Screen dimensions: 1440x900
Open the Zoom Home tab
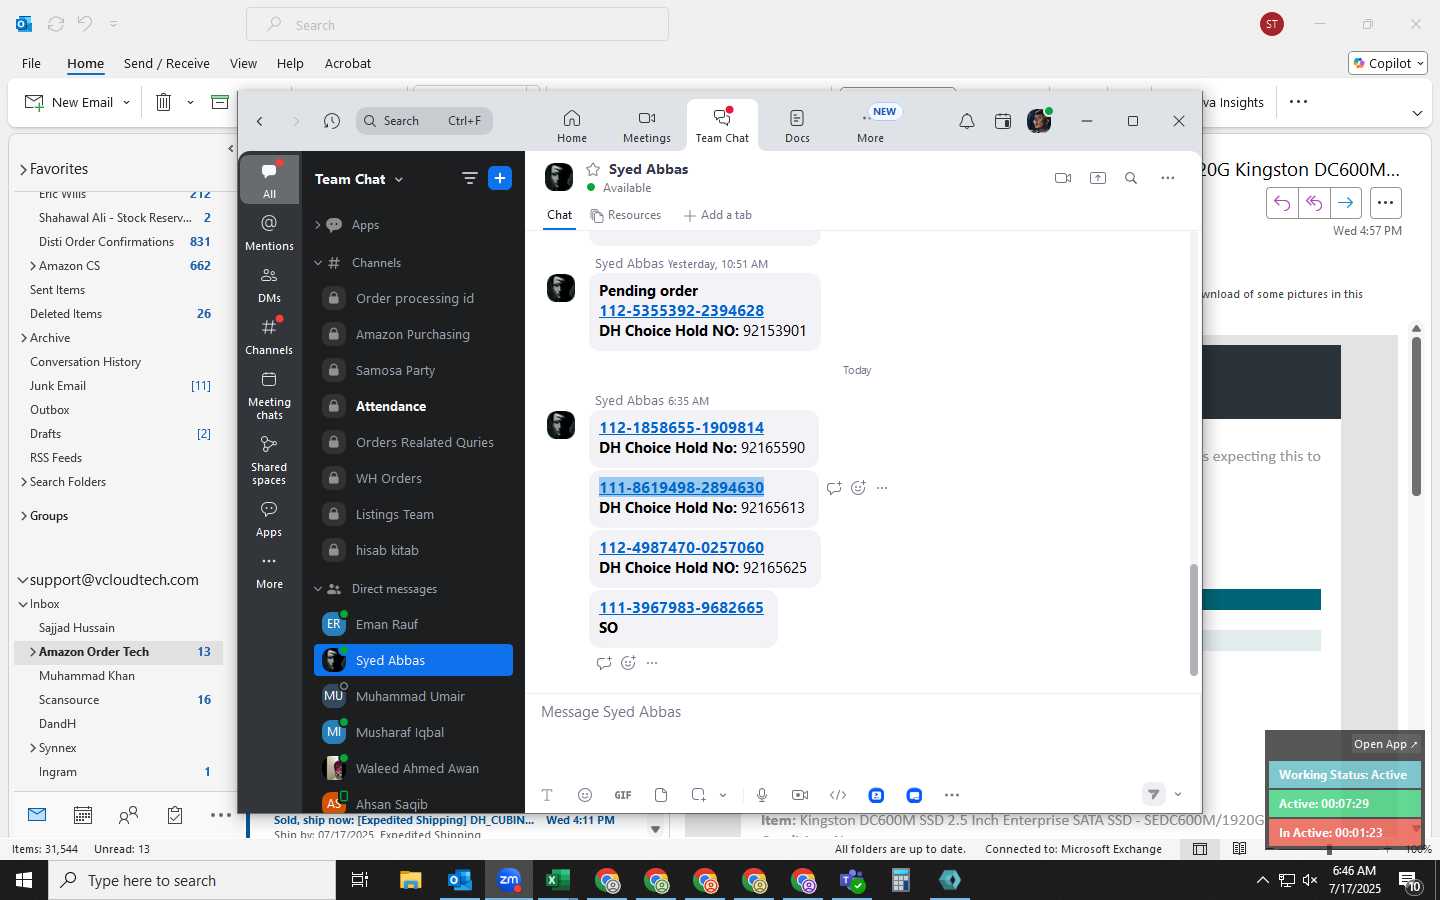[572, 126]
